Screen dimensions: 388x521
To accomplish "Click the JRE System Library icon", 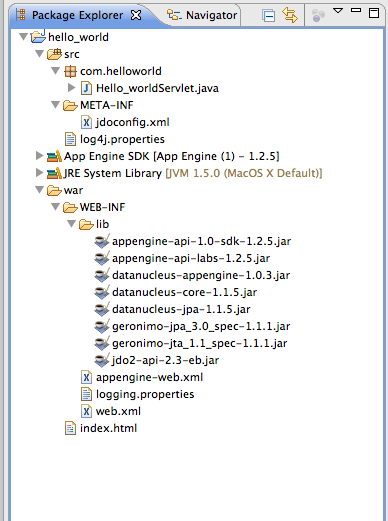I will coord(54,173).
